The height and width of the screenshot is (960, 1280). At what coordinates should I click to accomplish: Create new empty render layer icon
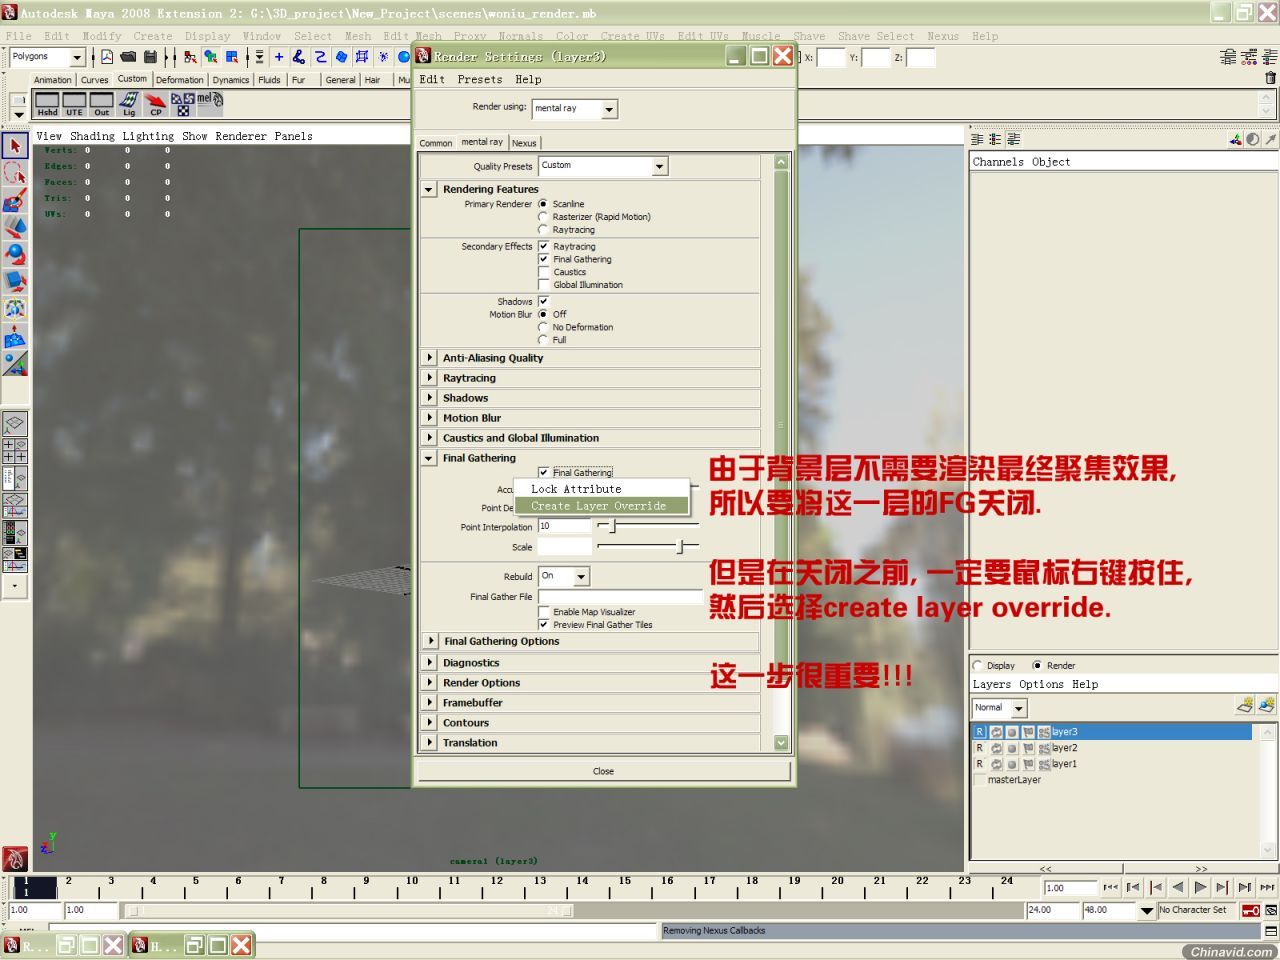pyautogui.click(x=1244, y=706)
